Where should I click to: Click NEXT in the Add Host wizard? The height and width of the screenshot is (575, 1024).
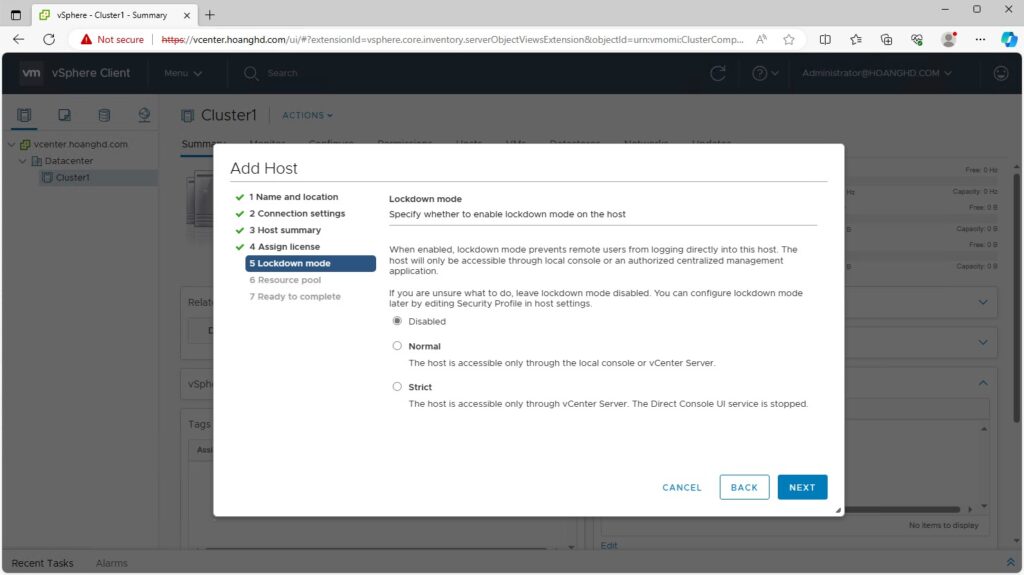click(x=802, y=487)
